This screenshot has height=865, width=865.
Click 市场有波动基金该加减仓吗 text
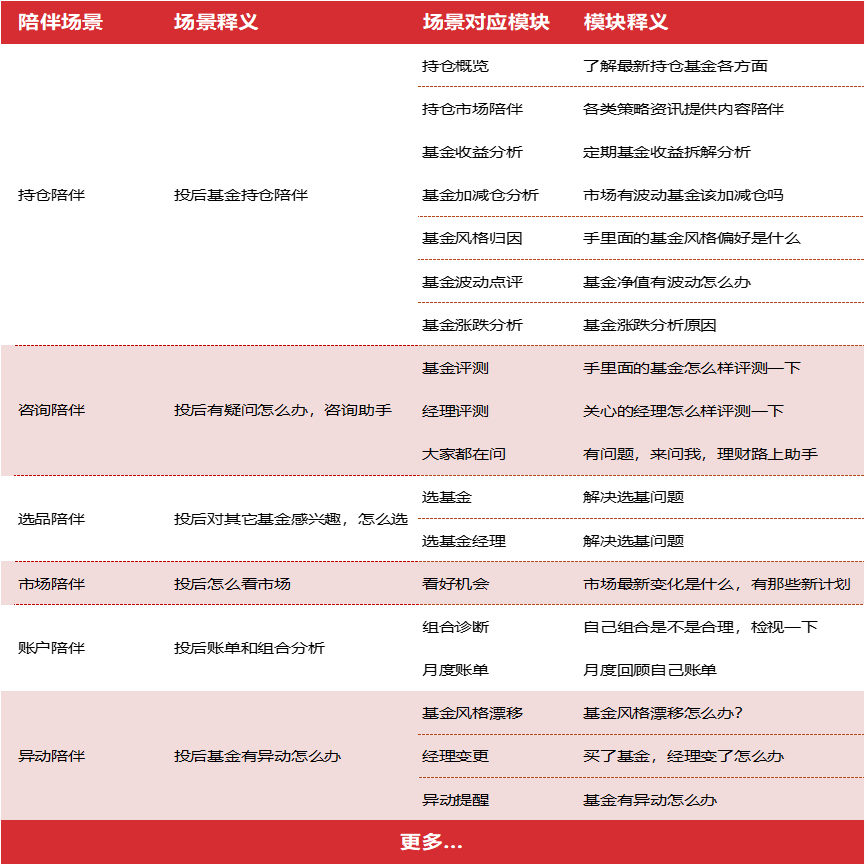(x=683, y=195)
